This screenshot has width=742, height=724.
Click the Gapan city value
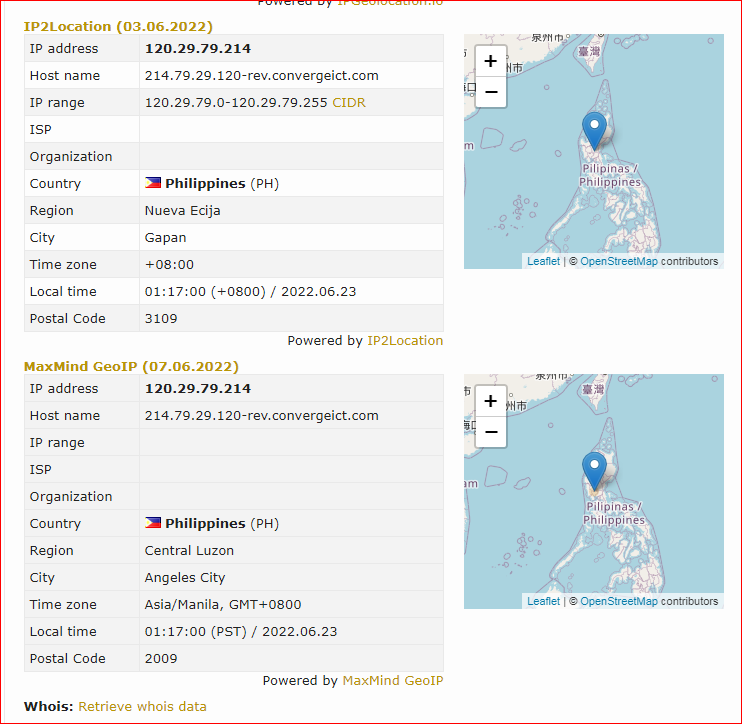point(166,238)
